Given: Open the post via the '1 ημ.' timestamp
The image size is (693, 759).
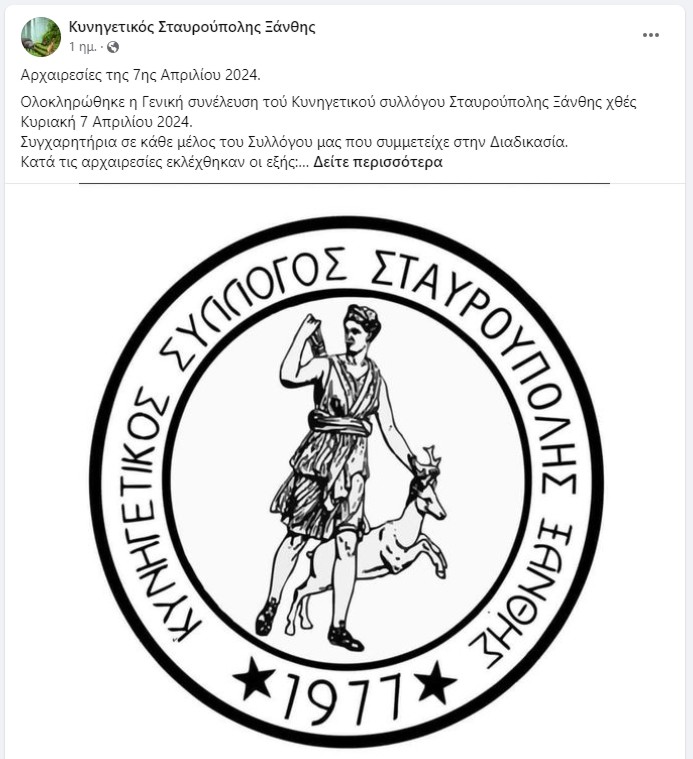Looking at the screenshot, I should coord(82,47).
